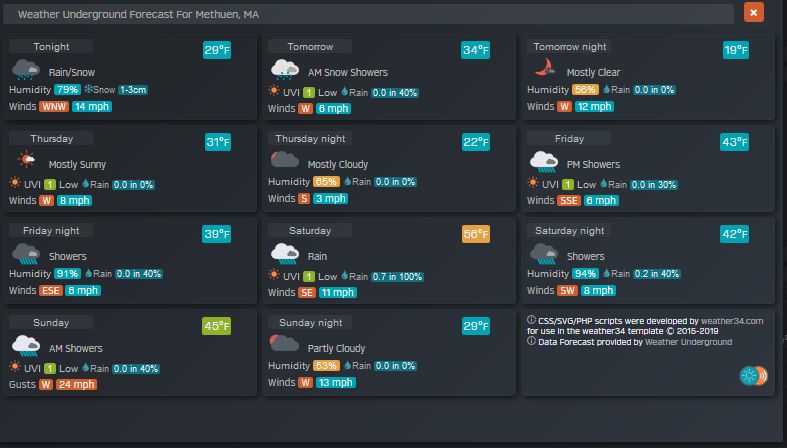Screen dimensions: 787x448
Task: Click the Tonight rain/snow cloud icon
Action: pyautogui.click(x=26, y=69)
